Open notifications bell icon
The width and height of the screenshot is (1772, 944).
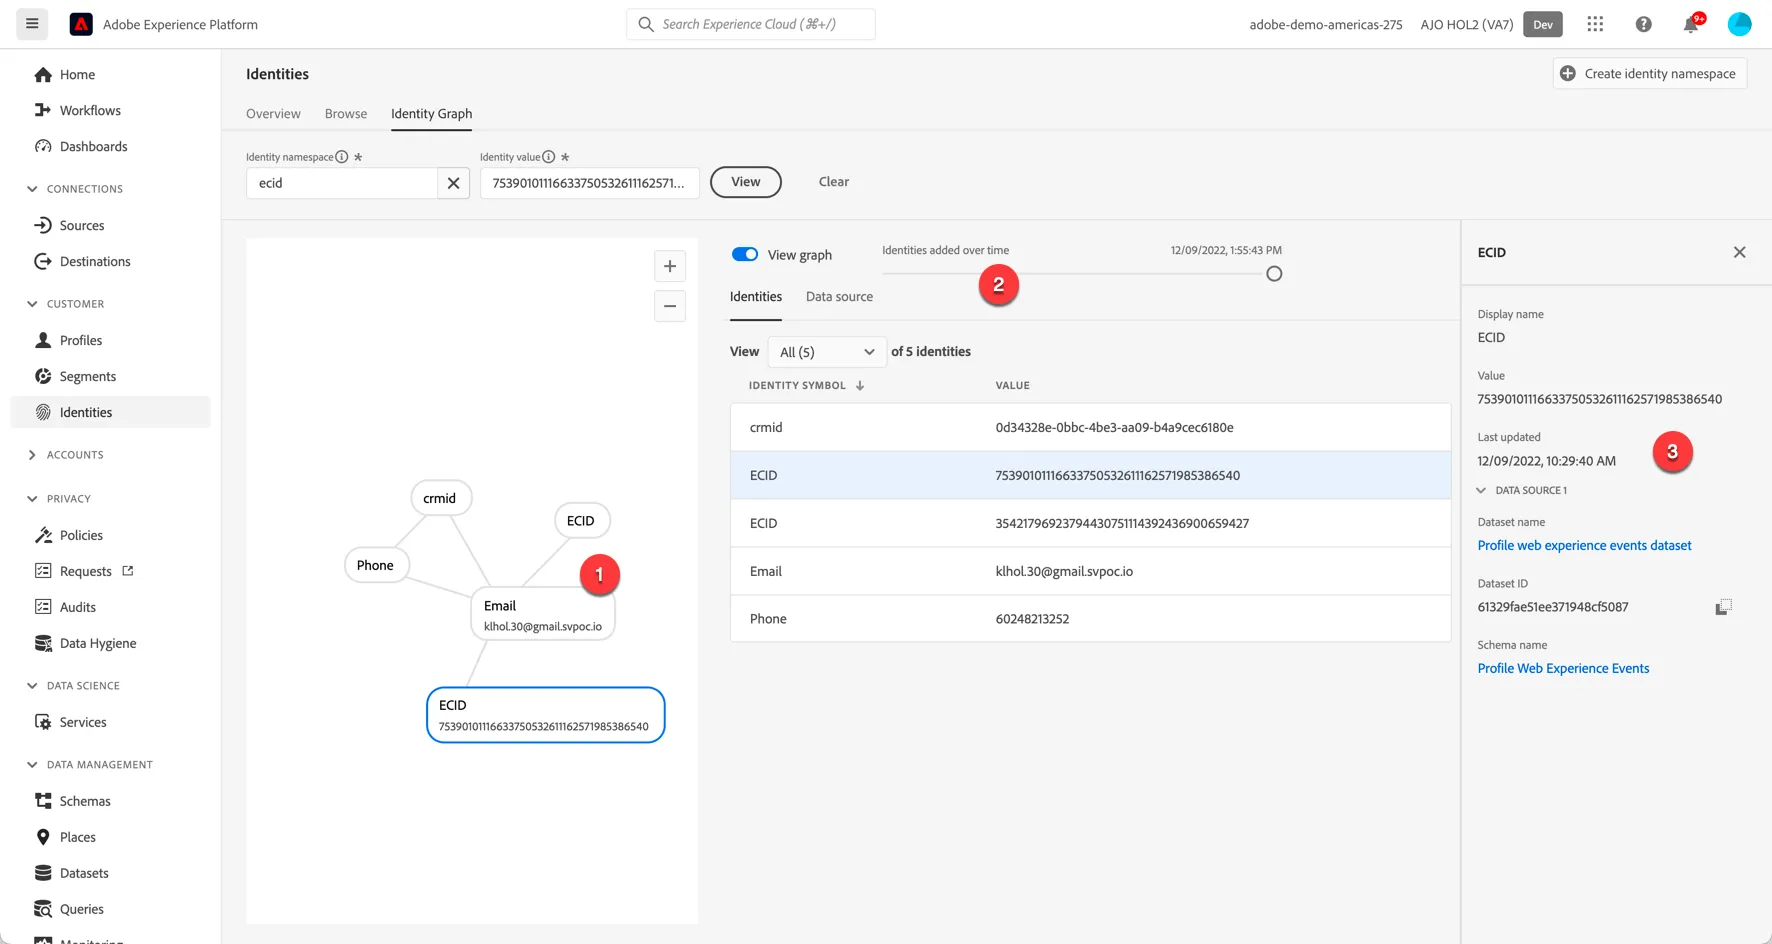tap(1691, 24)
